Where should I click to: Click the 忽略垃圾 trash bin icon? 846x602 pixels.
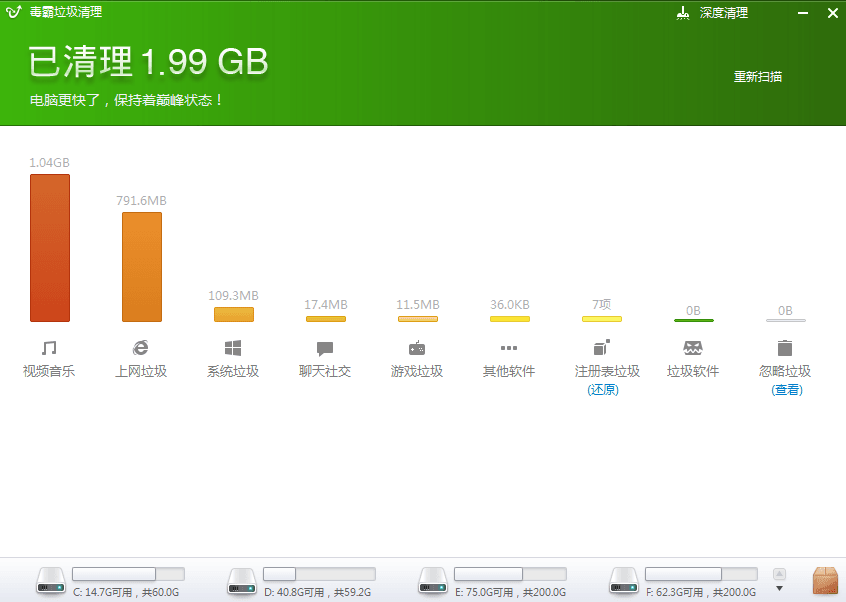[x=785, y=348]
